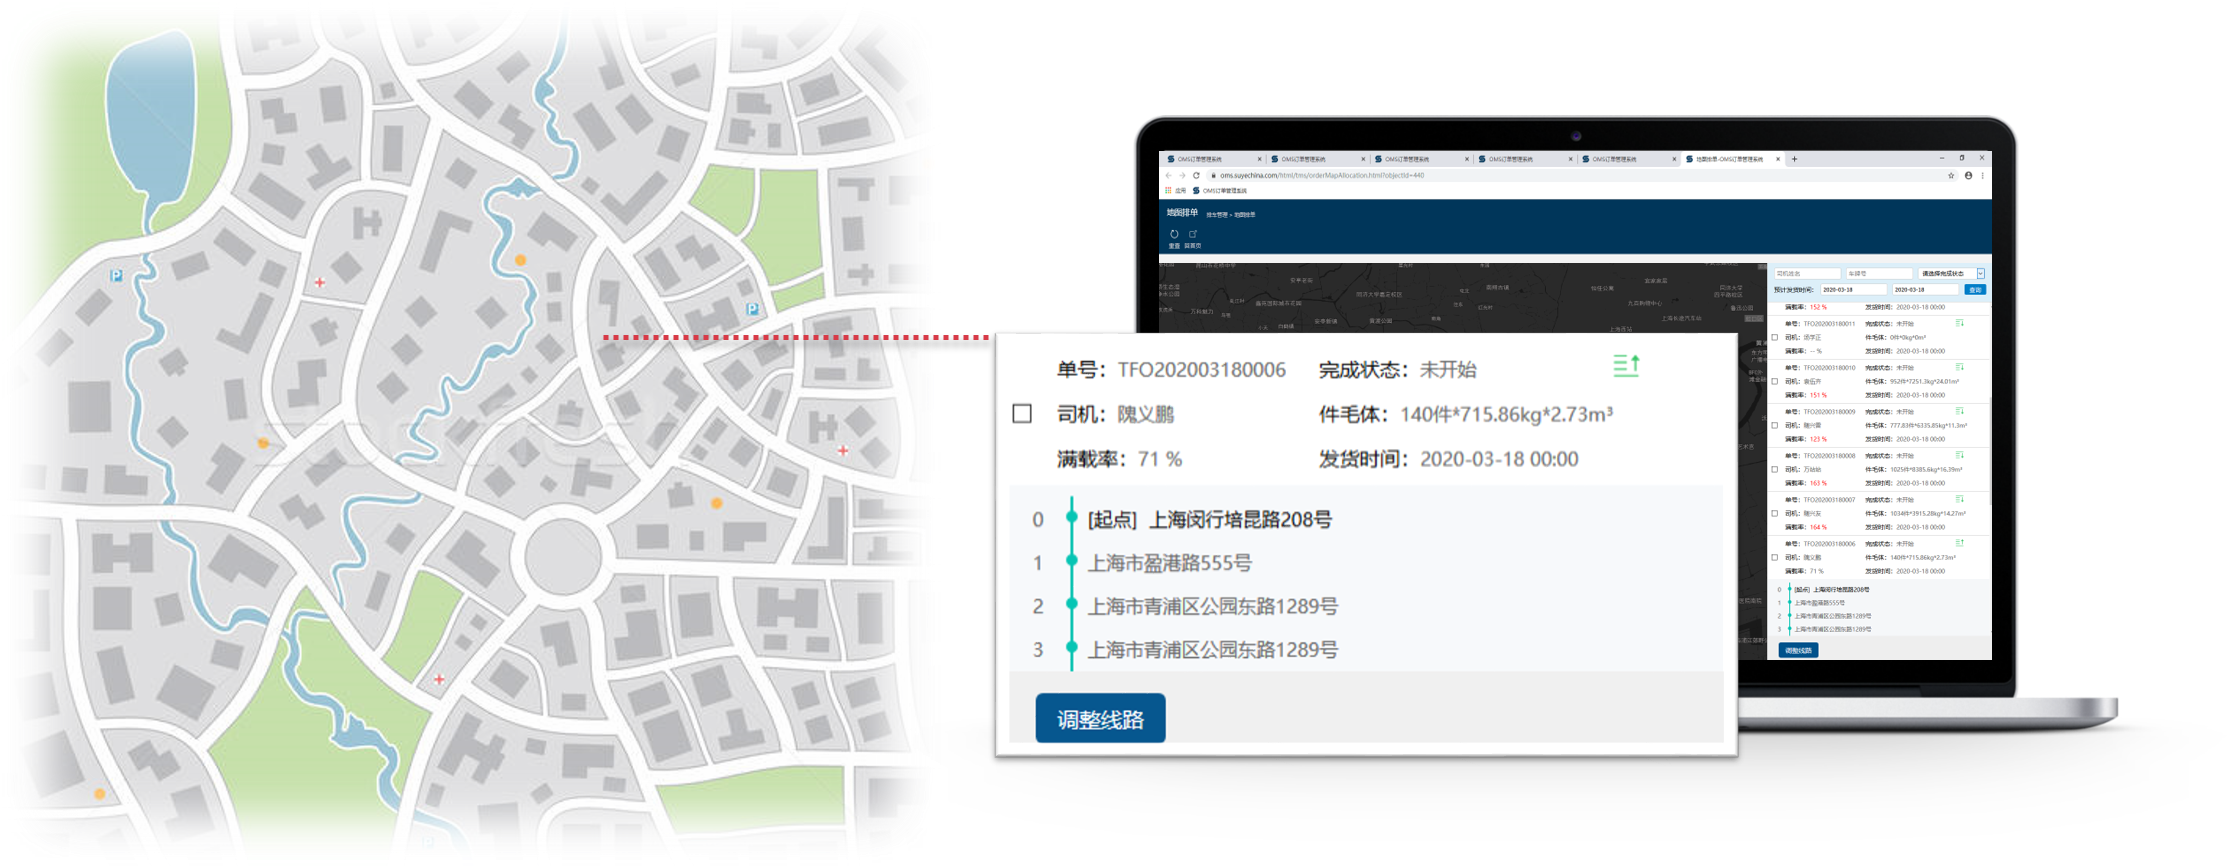
Task: Open the OMS订单管理系统 bookmark in bookmarks bar
Action: (x=1220, y=190)
